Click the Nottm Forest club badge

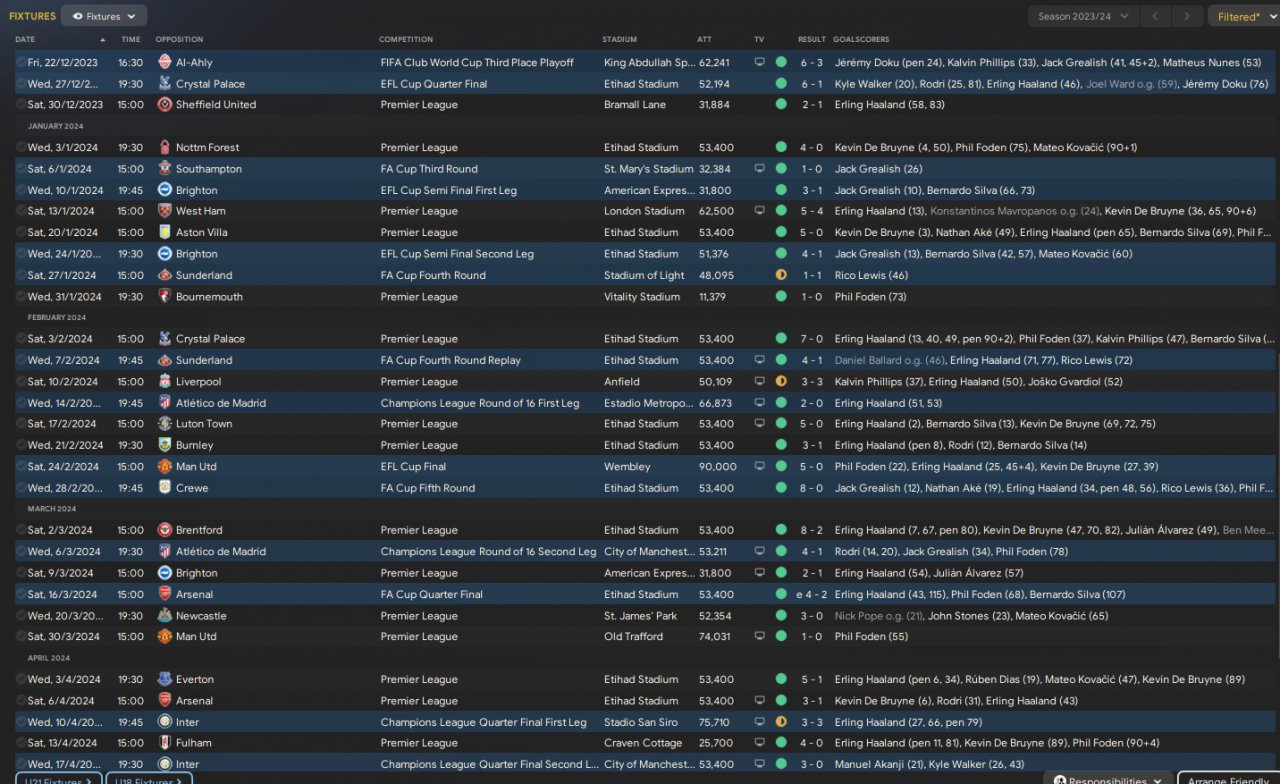(x=165, y=147)
